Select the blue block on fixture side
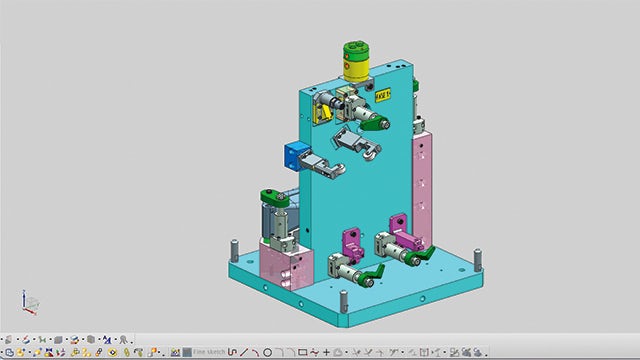This screenshot has width=640, height=360. (x=296, y=156)
